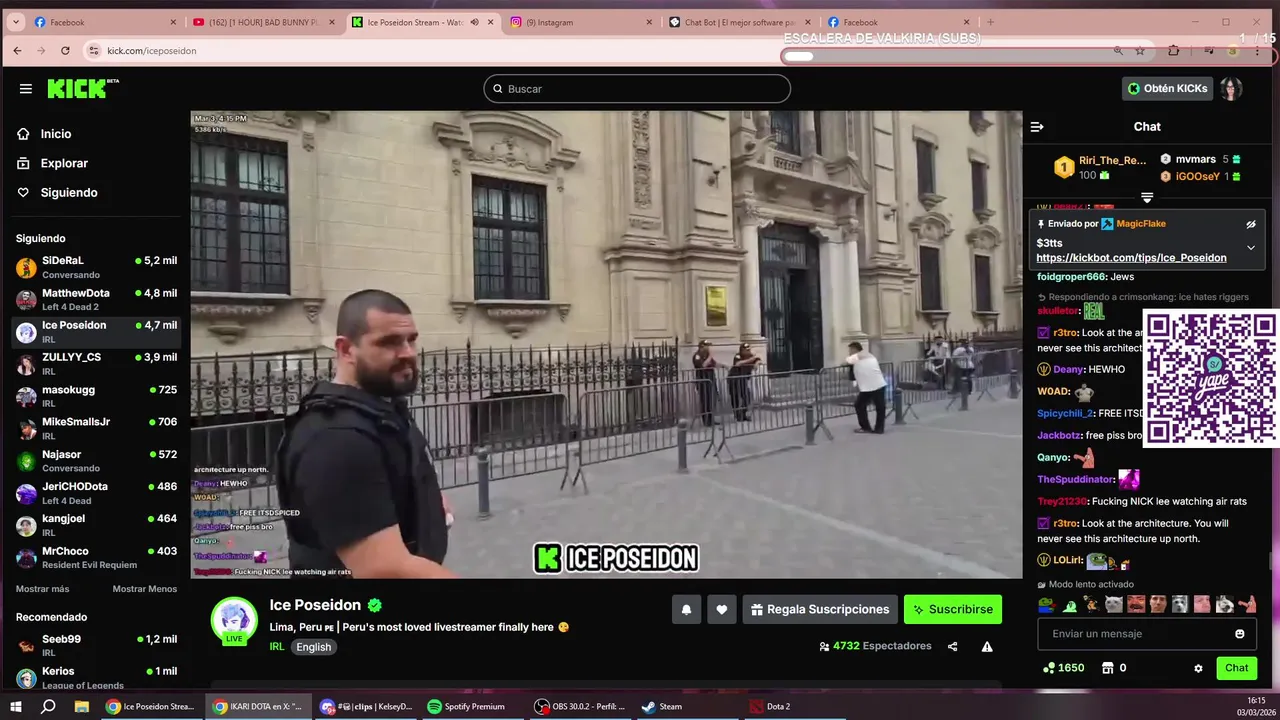Open the browser extensions puzzle icon
1280x720 pixels.
pos(1174,51)
